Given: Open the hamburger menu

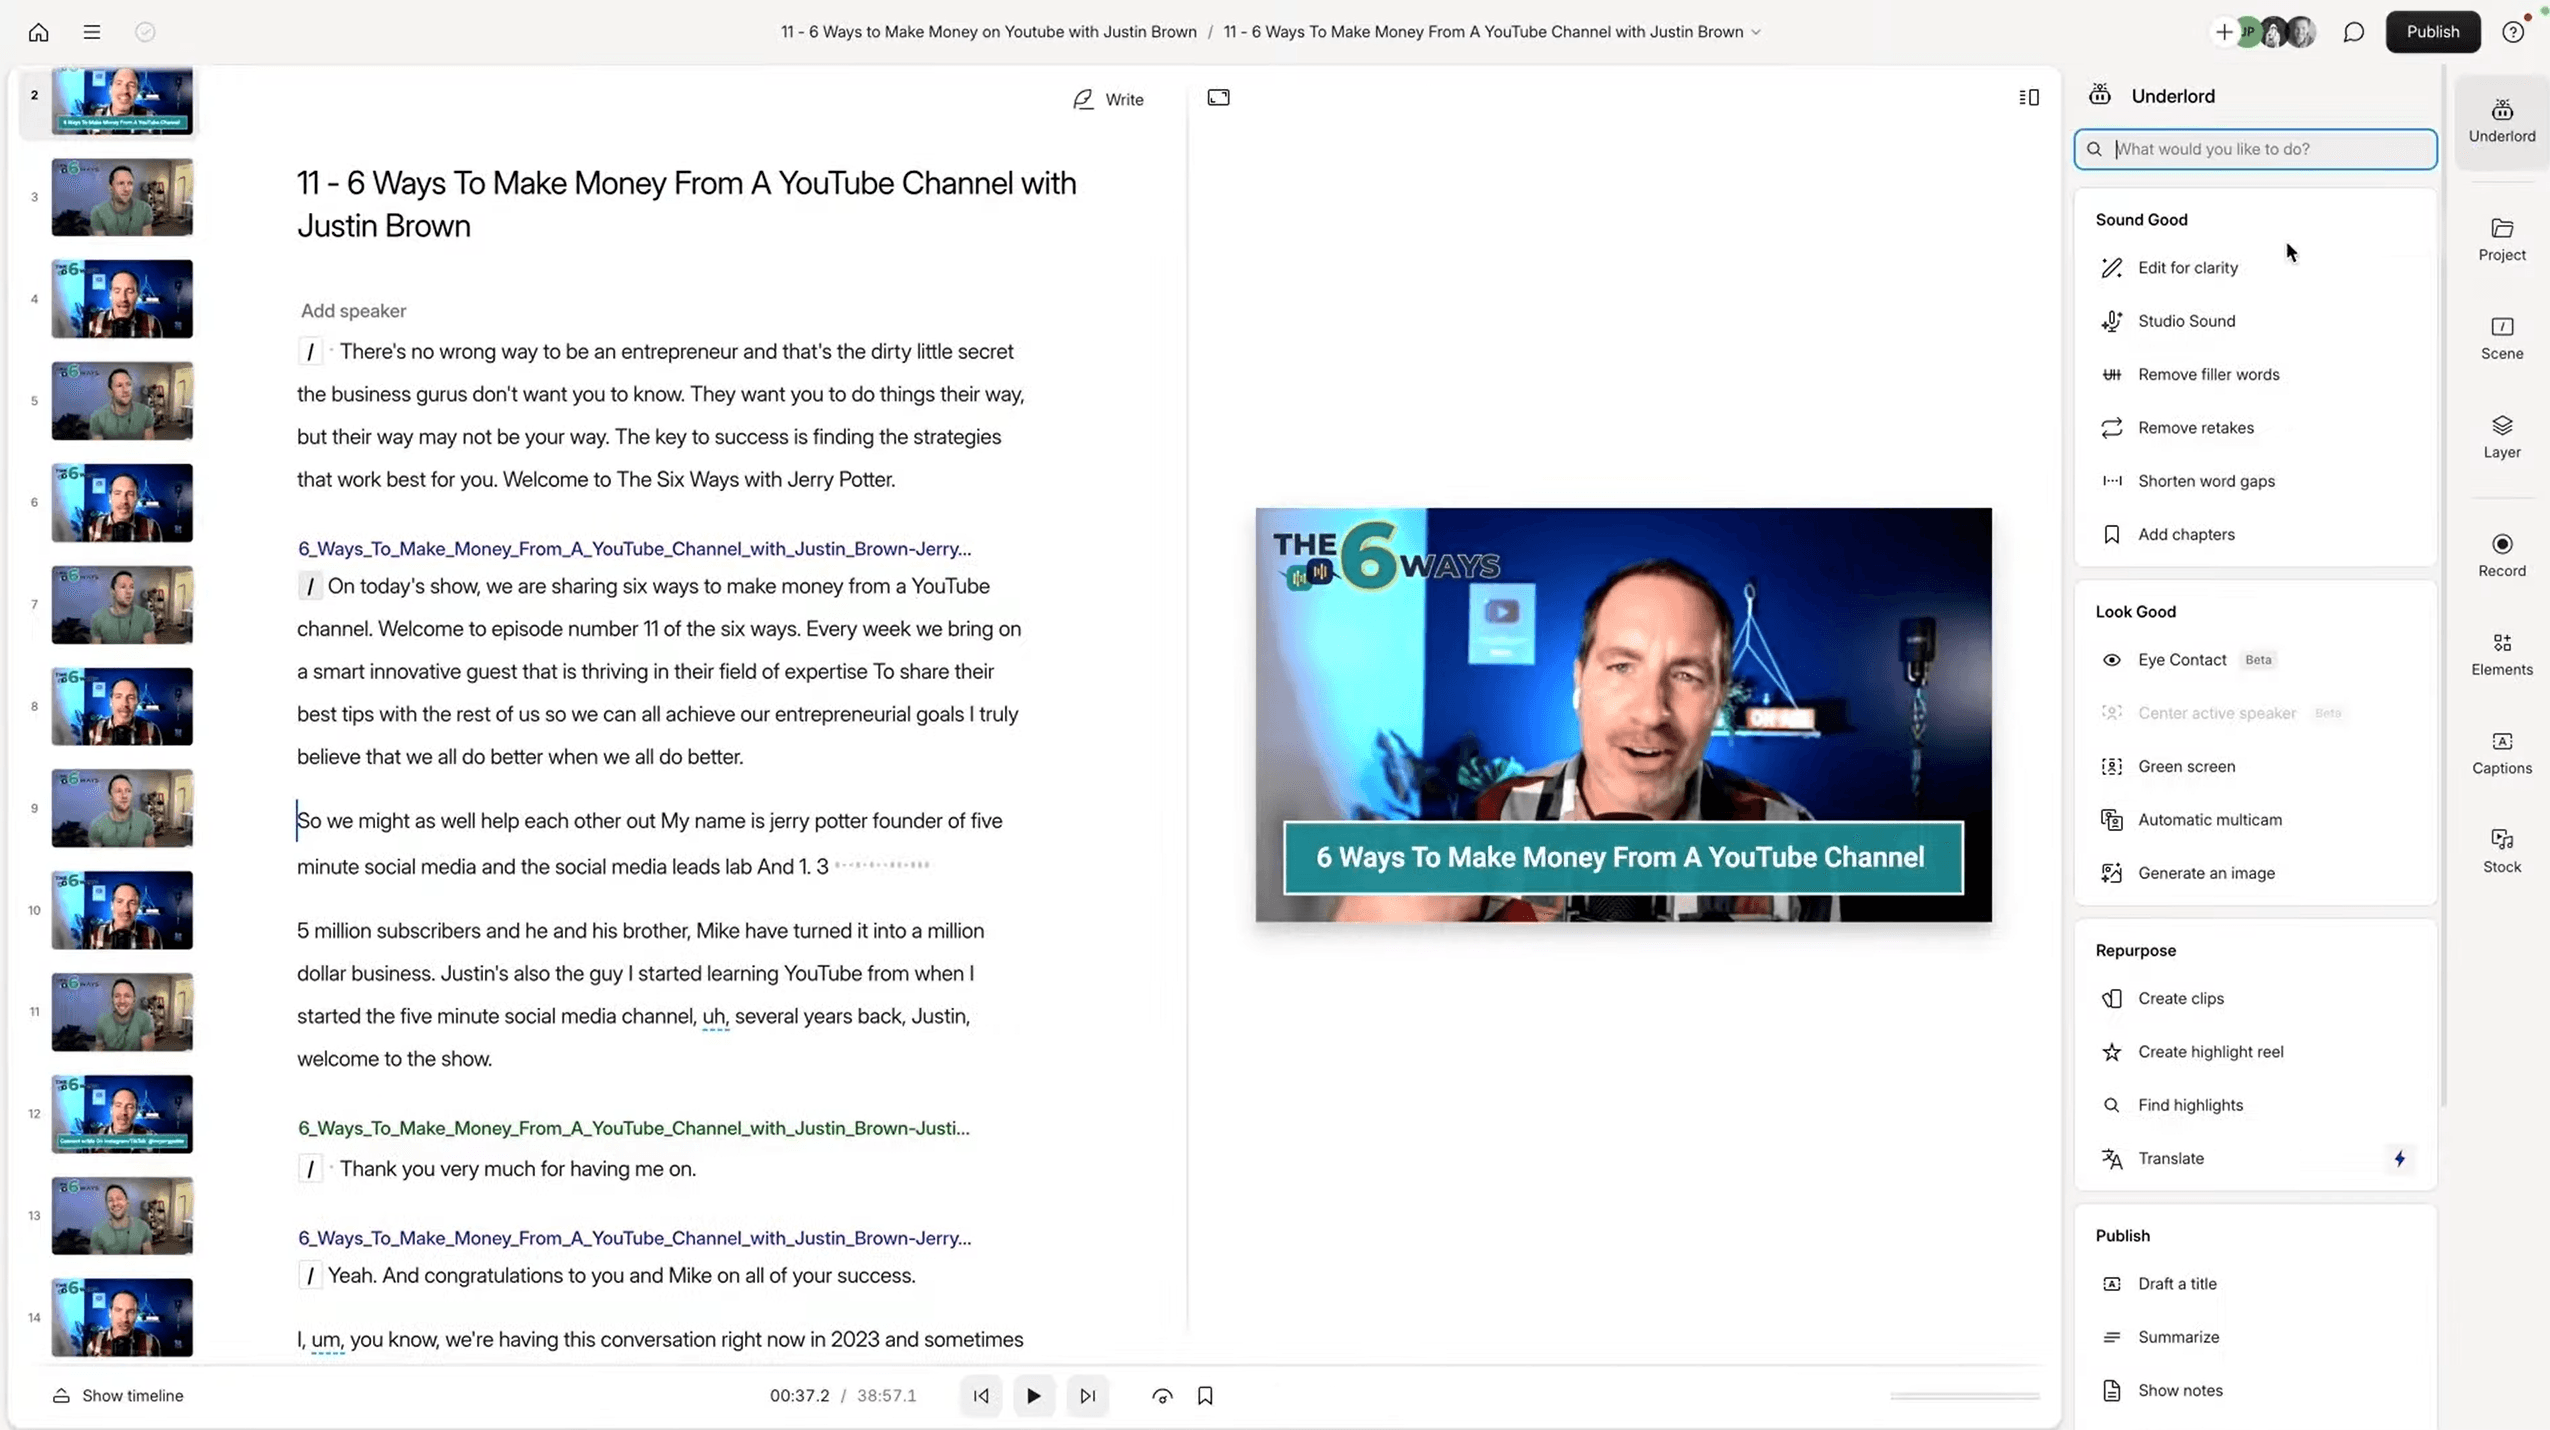Looking at the screenshot, I should [x=91, y=31].
